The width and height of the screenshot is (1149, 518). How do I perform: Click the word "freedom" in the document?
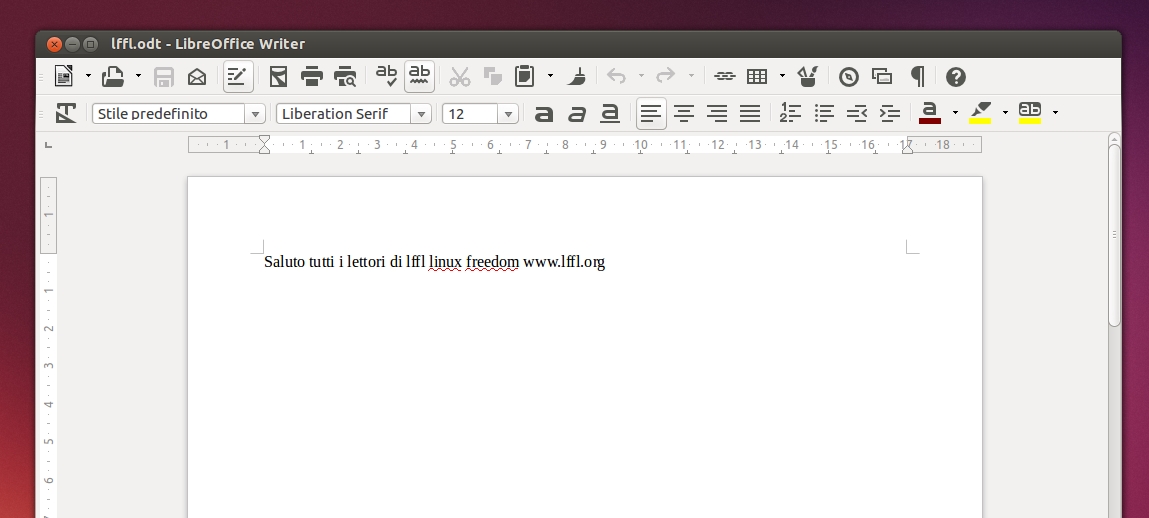pos(492,262)
